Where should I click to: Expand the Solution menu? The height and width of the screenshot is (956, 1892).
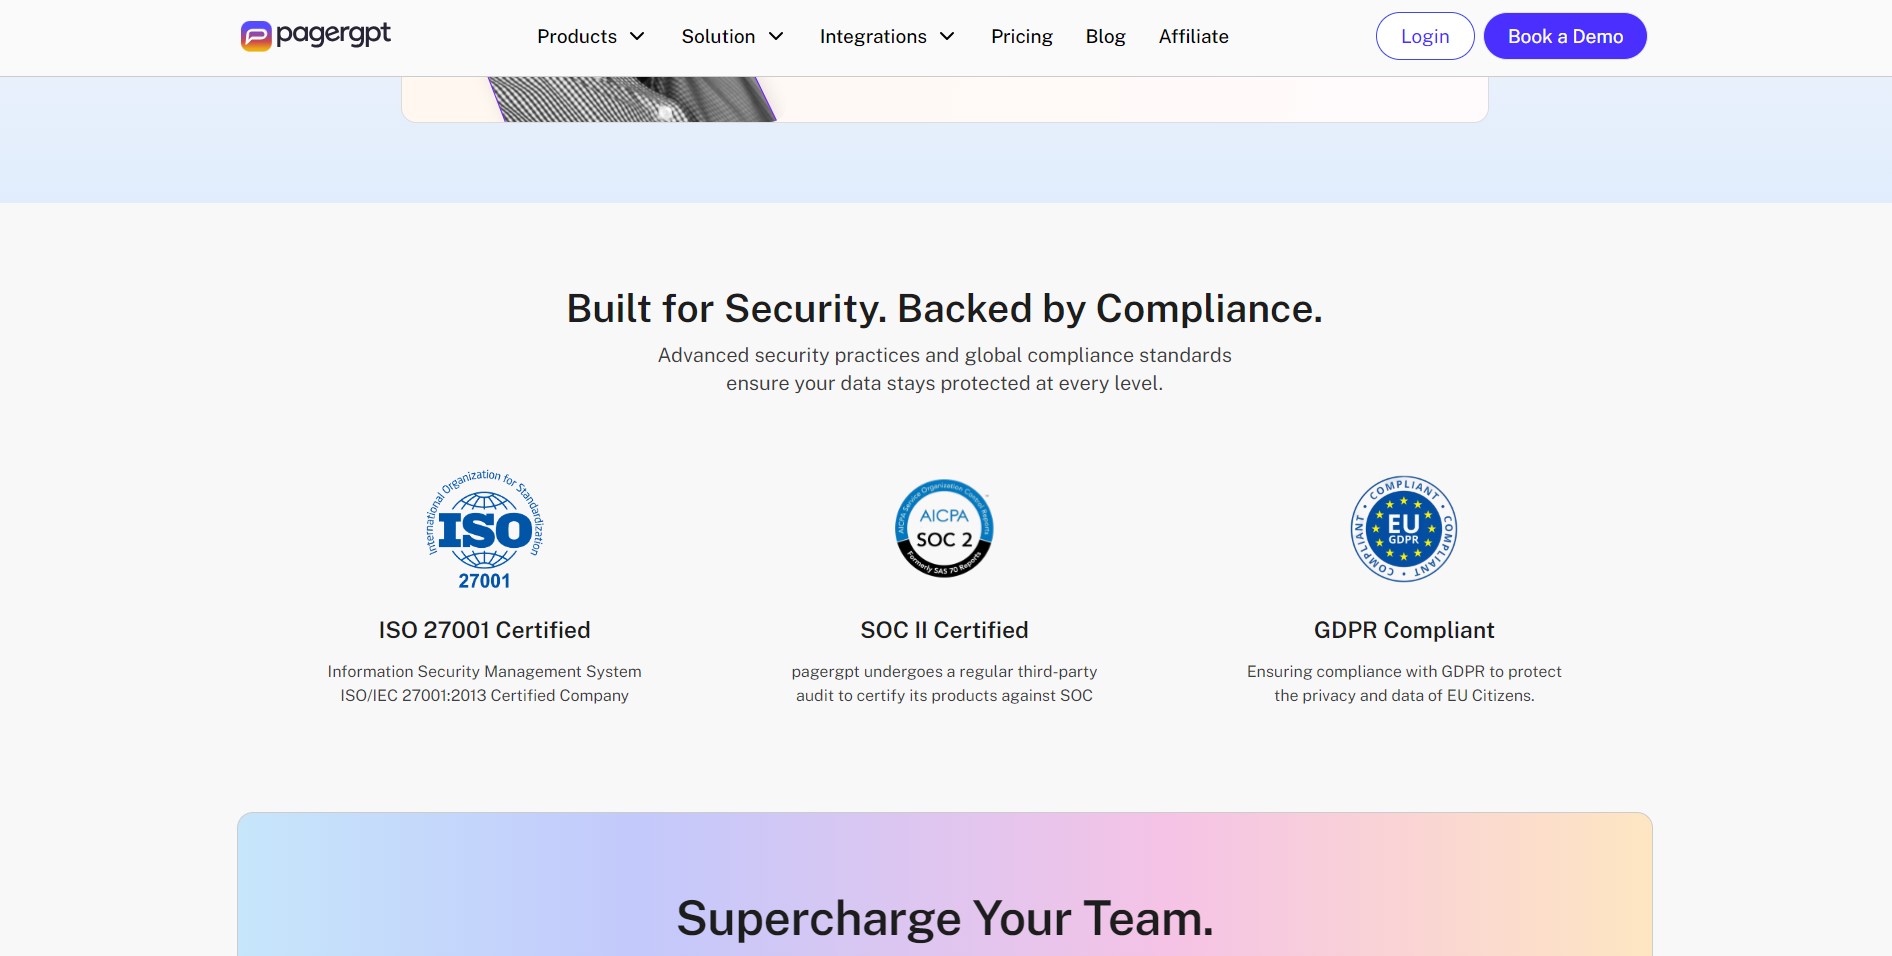(x=718, y=36)
